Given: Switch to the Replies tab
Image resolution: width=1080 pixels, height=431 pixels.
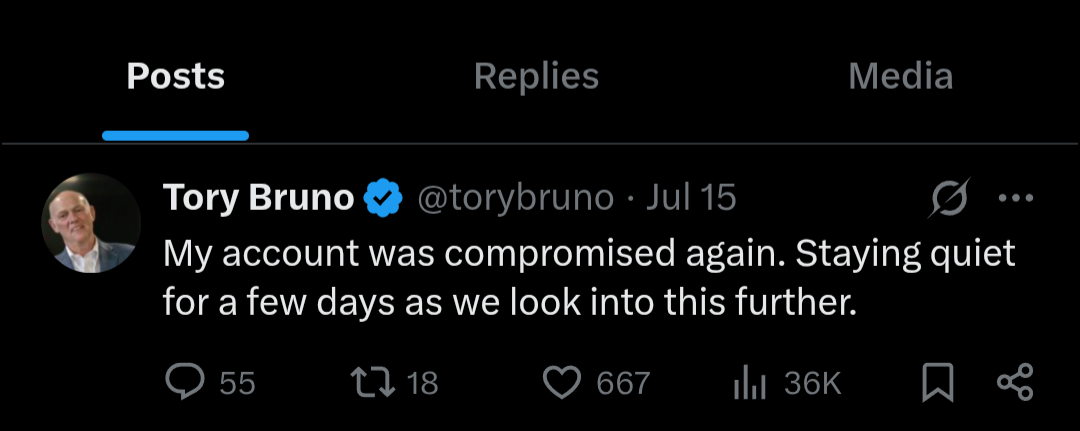Looking at the screenshot, I should pos(536,77).
